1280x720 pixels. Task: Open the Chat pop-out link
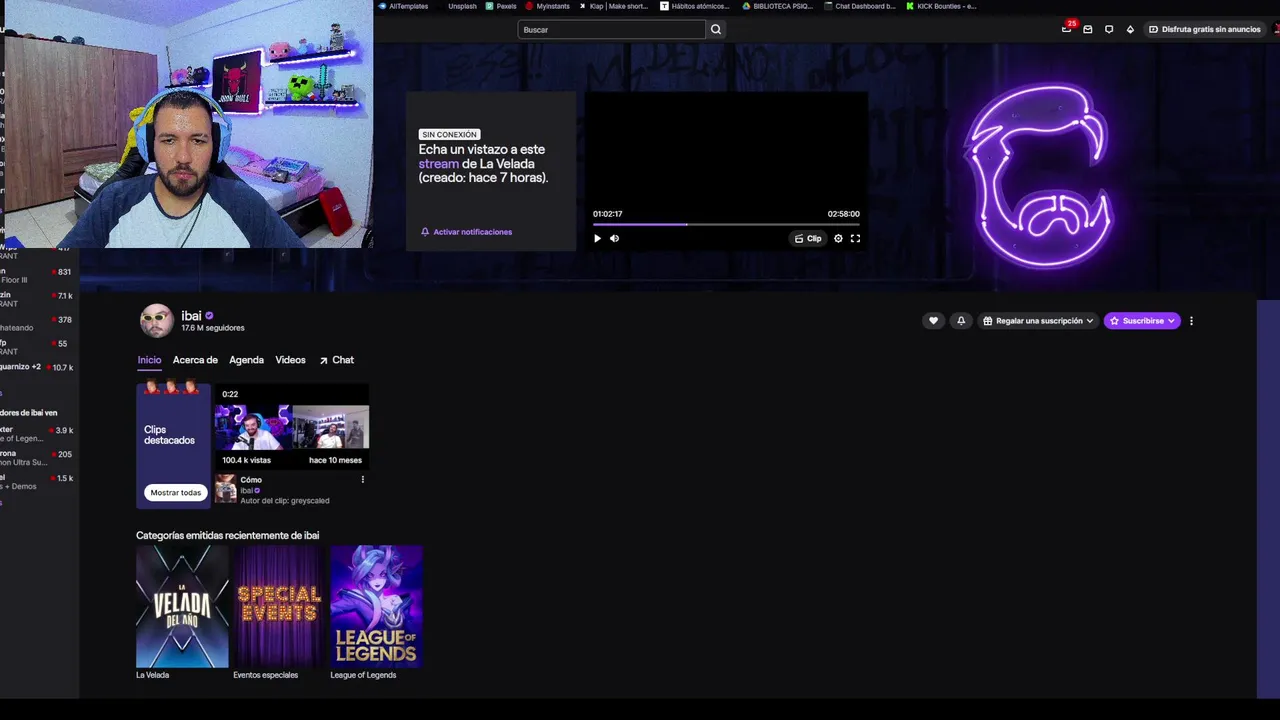coord(337,360)
